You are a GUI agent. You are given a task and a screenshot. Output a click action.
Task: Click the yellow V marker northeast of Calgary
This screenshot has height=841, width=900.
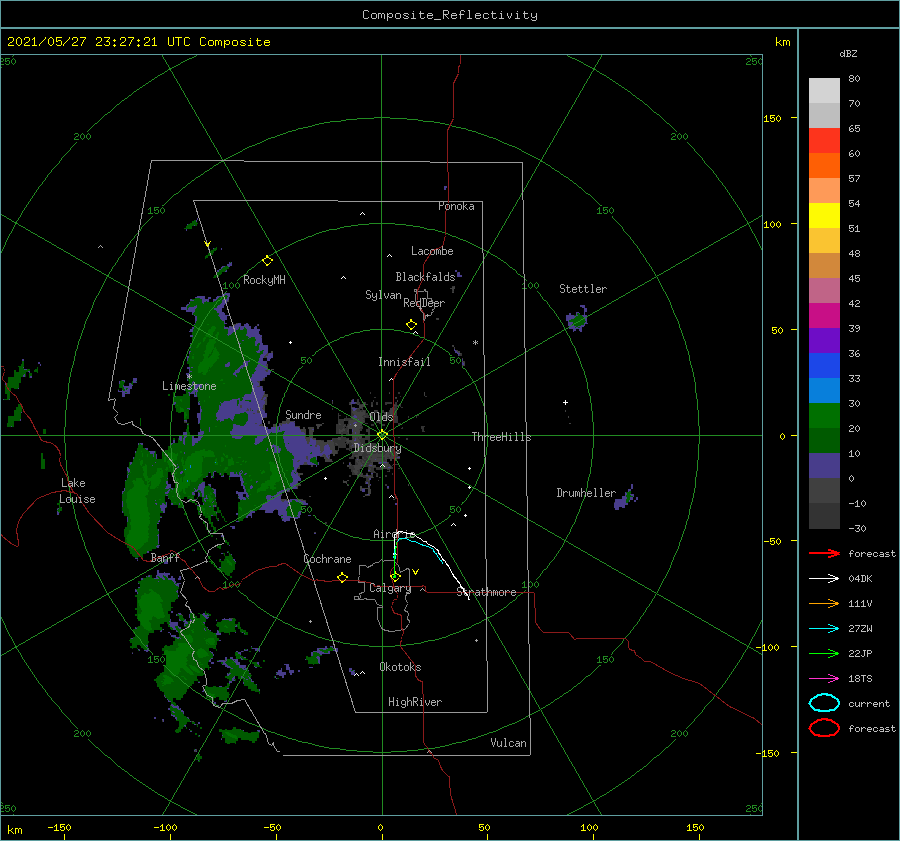click(416, 572)
